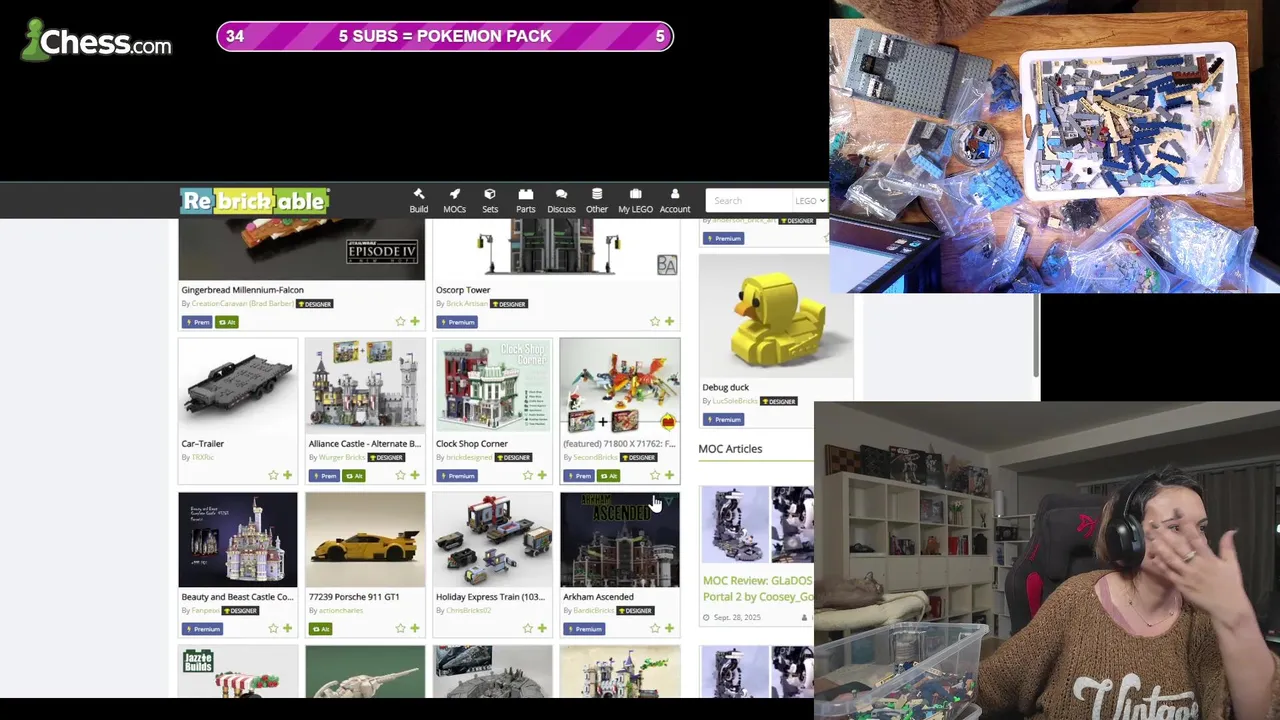Open the Sets menu
Image resolution: width=1280 pixels, height=720 pixels.
[x=490, y=200]
